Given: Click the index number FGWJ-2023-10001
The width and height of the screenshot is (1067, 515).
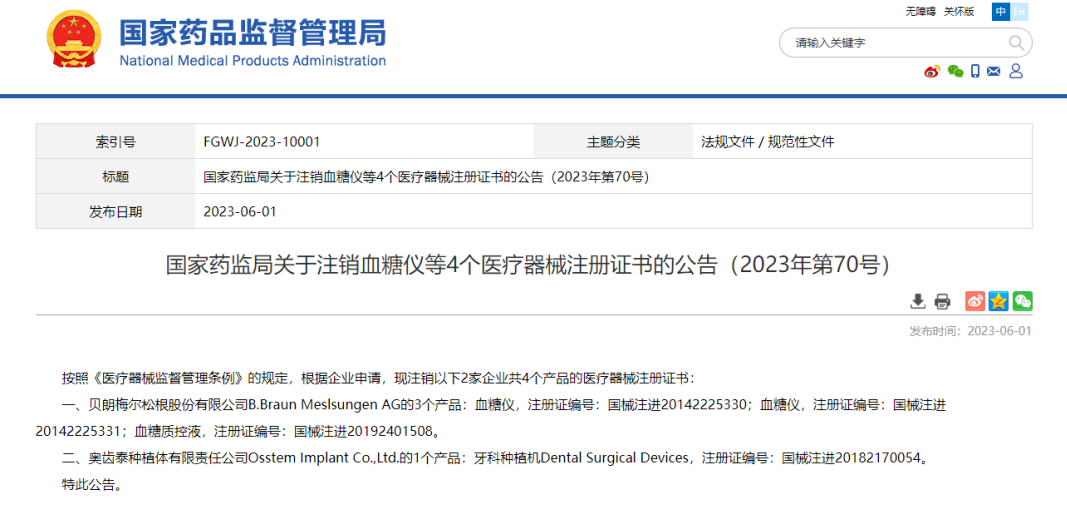Looking at the screenshot, I should pyautogui.click(x=261, y=142).
